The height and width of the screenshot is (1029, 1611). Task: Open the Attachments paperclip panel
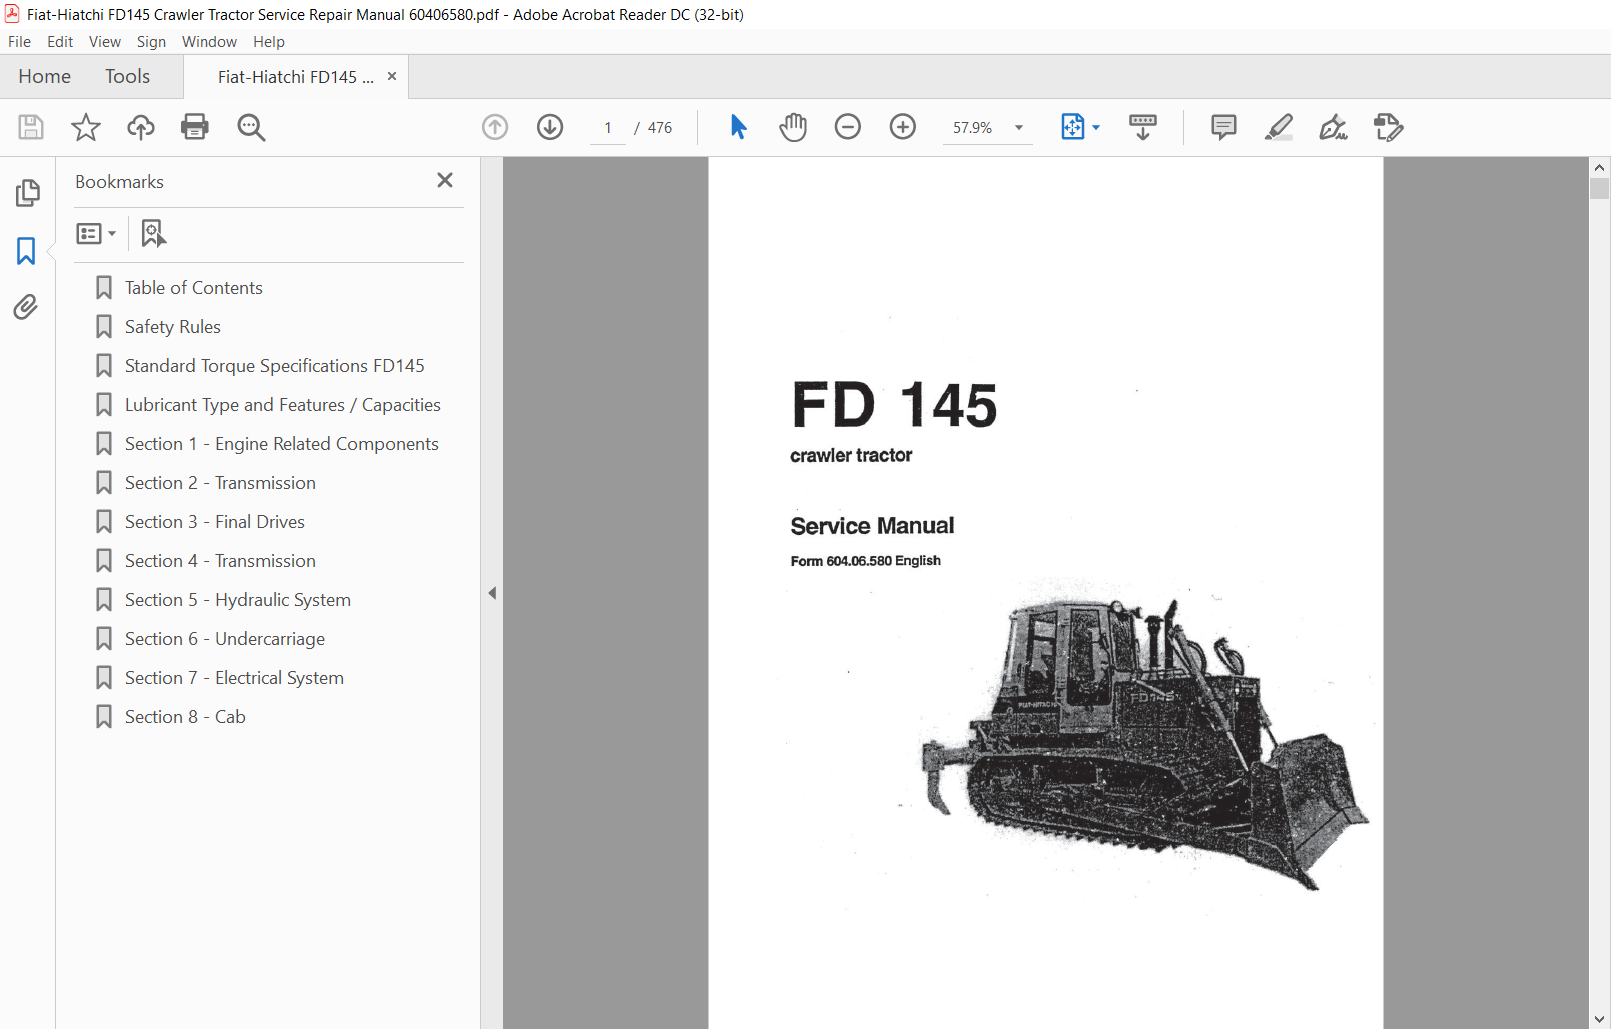coord(26,307)
